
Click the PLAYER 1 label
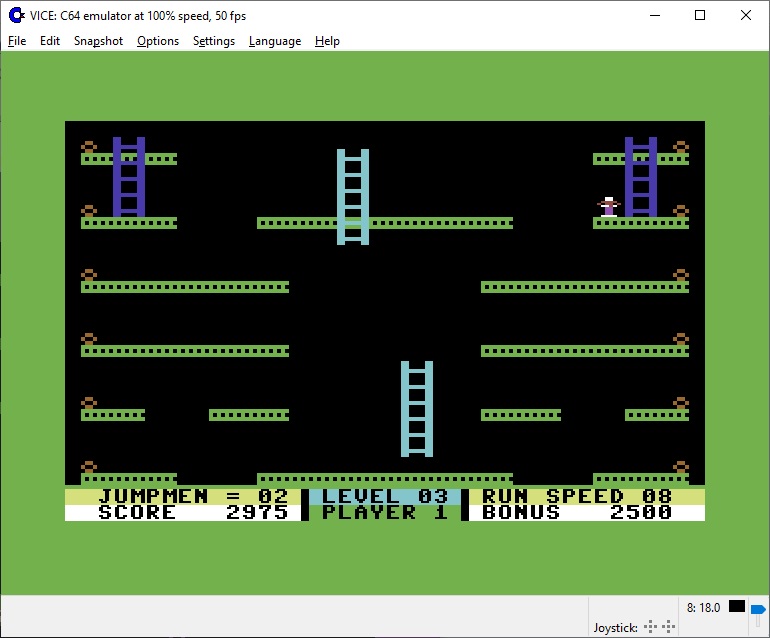385,512
